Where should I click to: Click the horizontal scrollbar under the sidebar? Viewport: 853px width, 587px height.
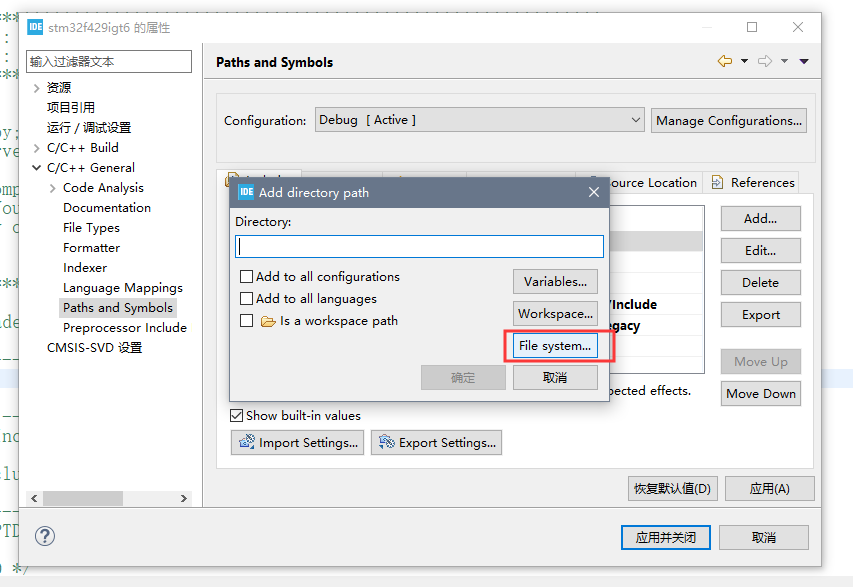point(84,498)
